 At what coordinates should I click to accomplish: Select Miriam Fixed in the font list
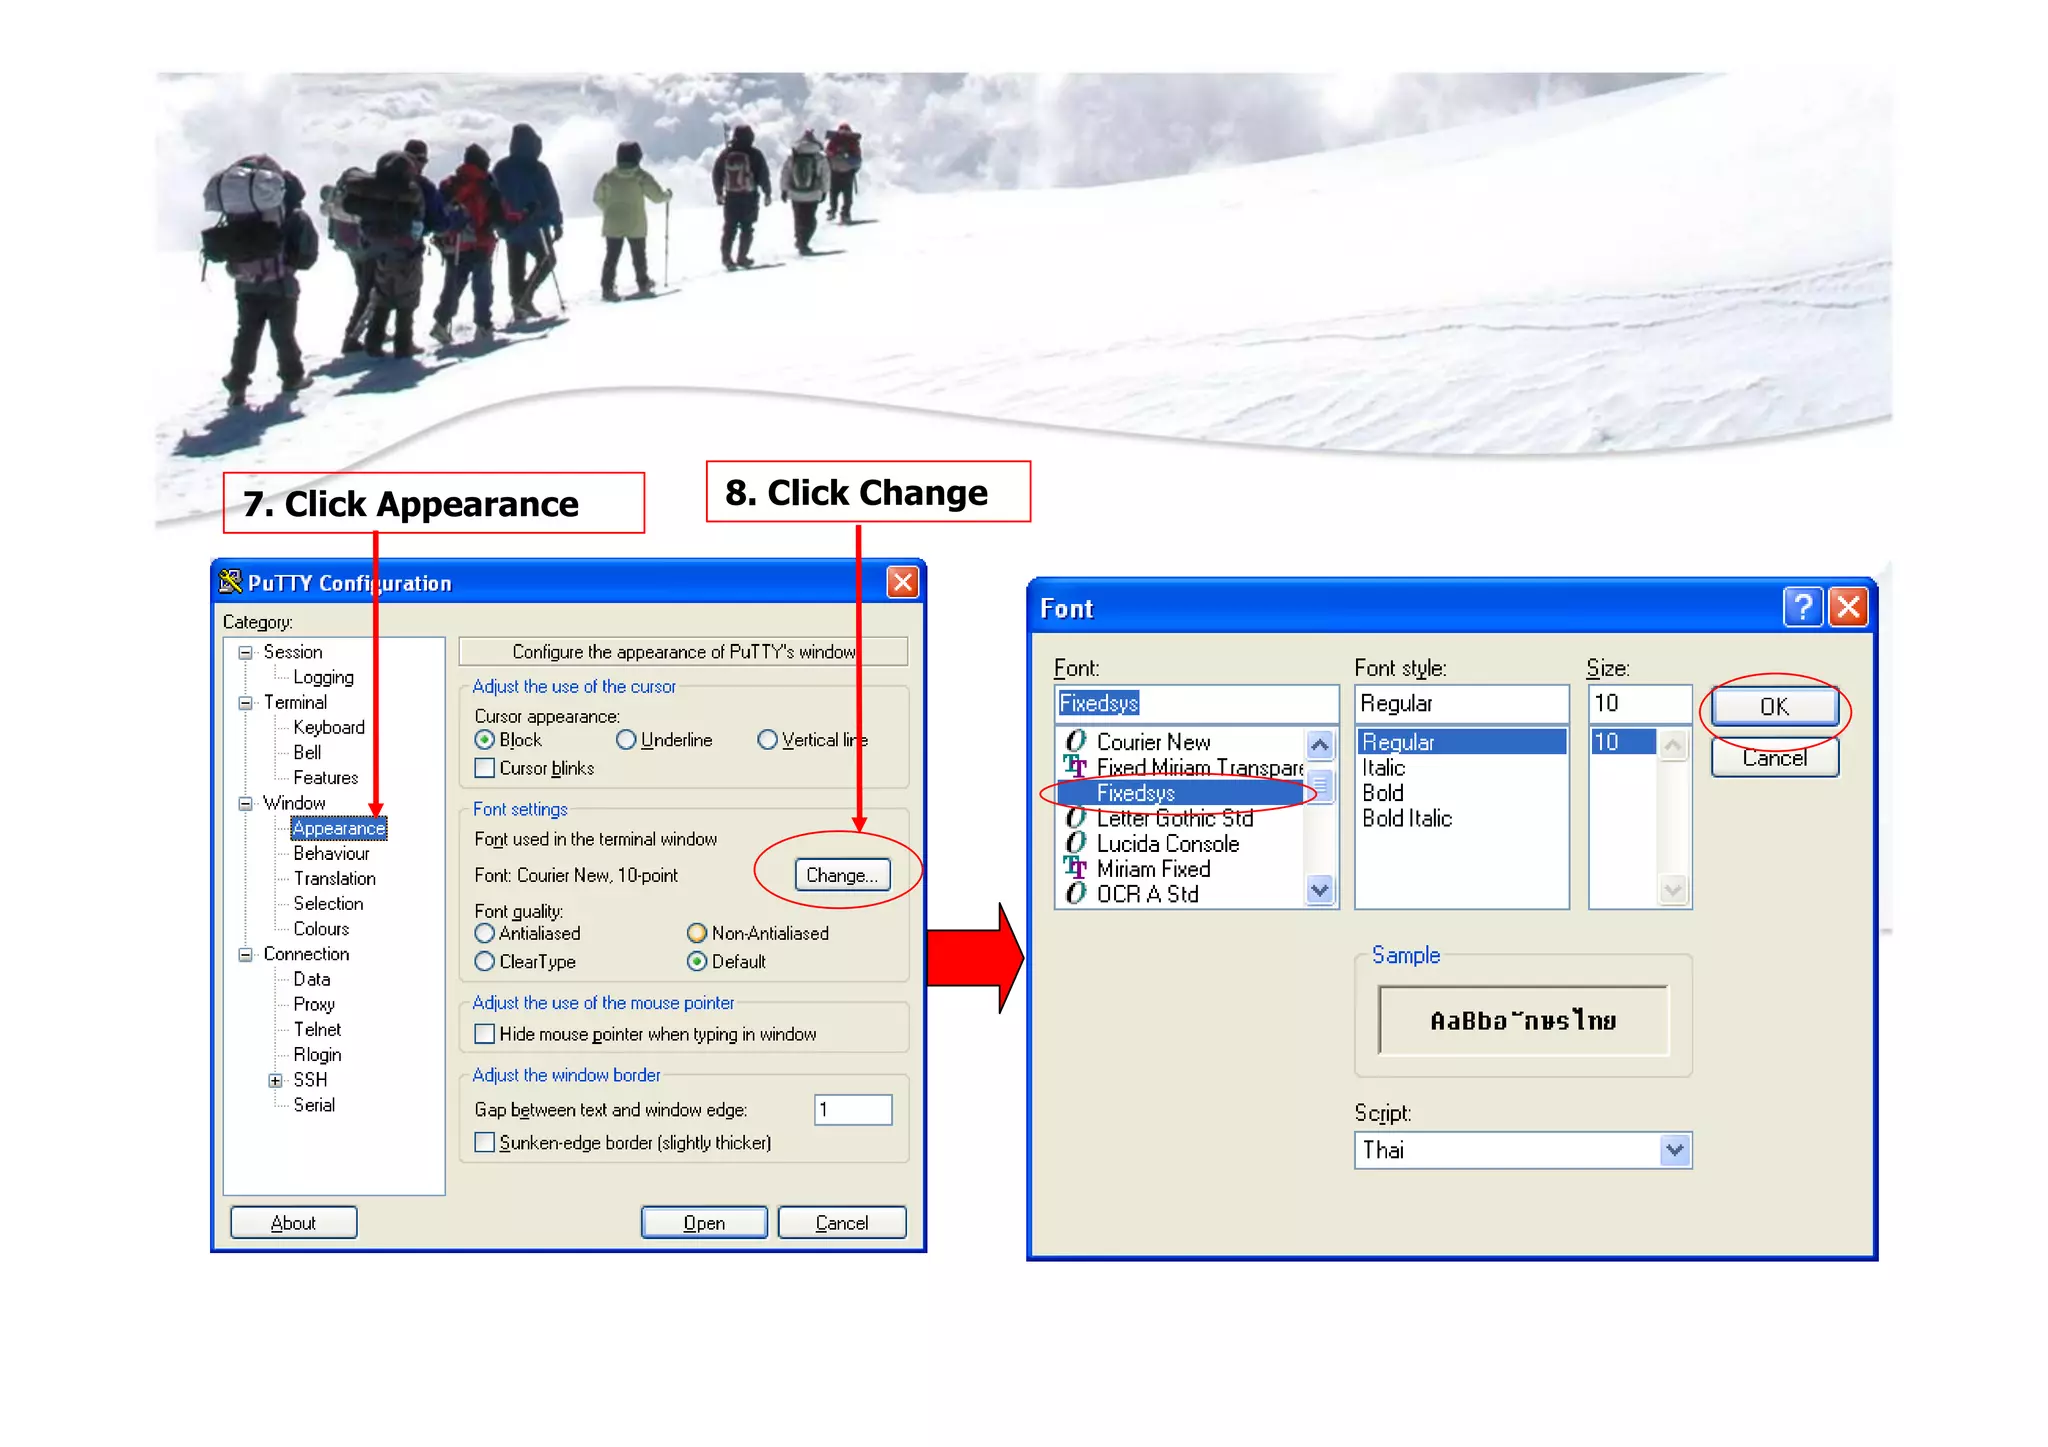point(1153,869)
